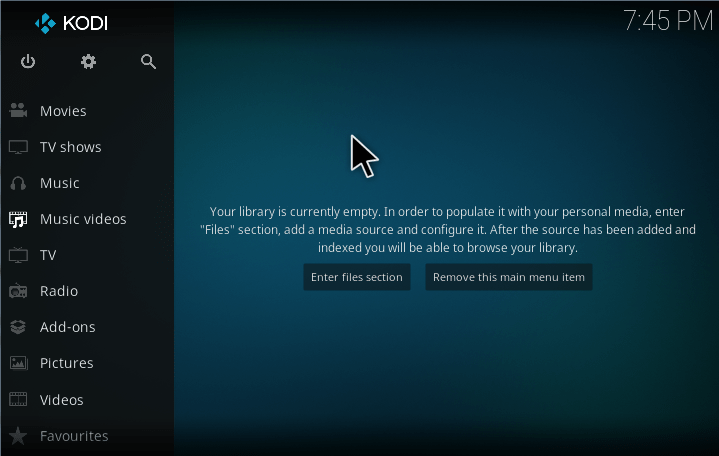Click the Pictures image icon
This screenshot has height=456, width=719.
(18, 363)
